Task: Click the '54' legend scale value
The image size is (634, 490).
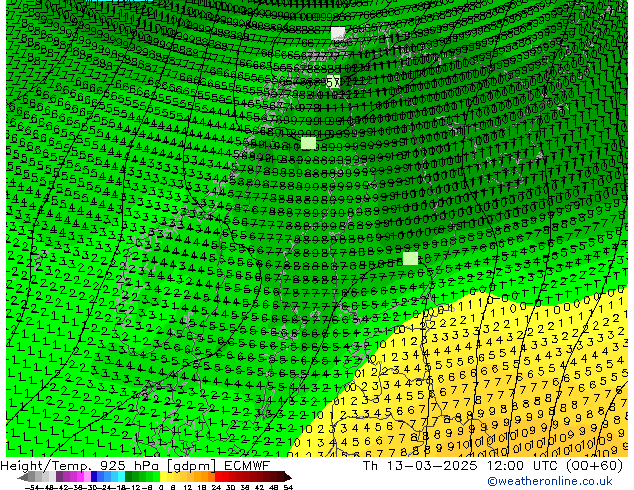Action: tap(288, 487)
